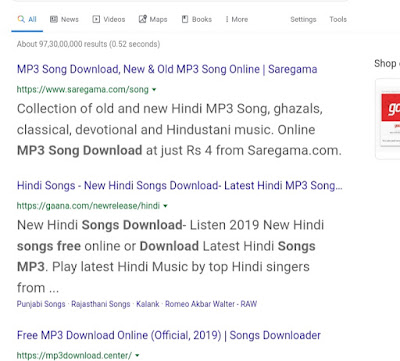The height and width of the screenshot is (361, 400).
Task: Click the book icon for Books
Action: pyautogui.click(x=185, y=19)
